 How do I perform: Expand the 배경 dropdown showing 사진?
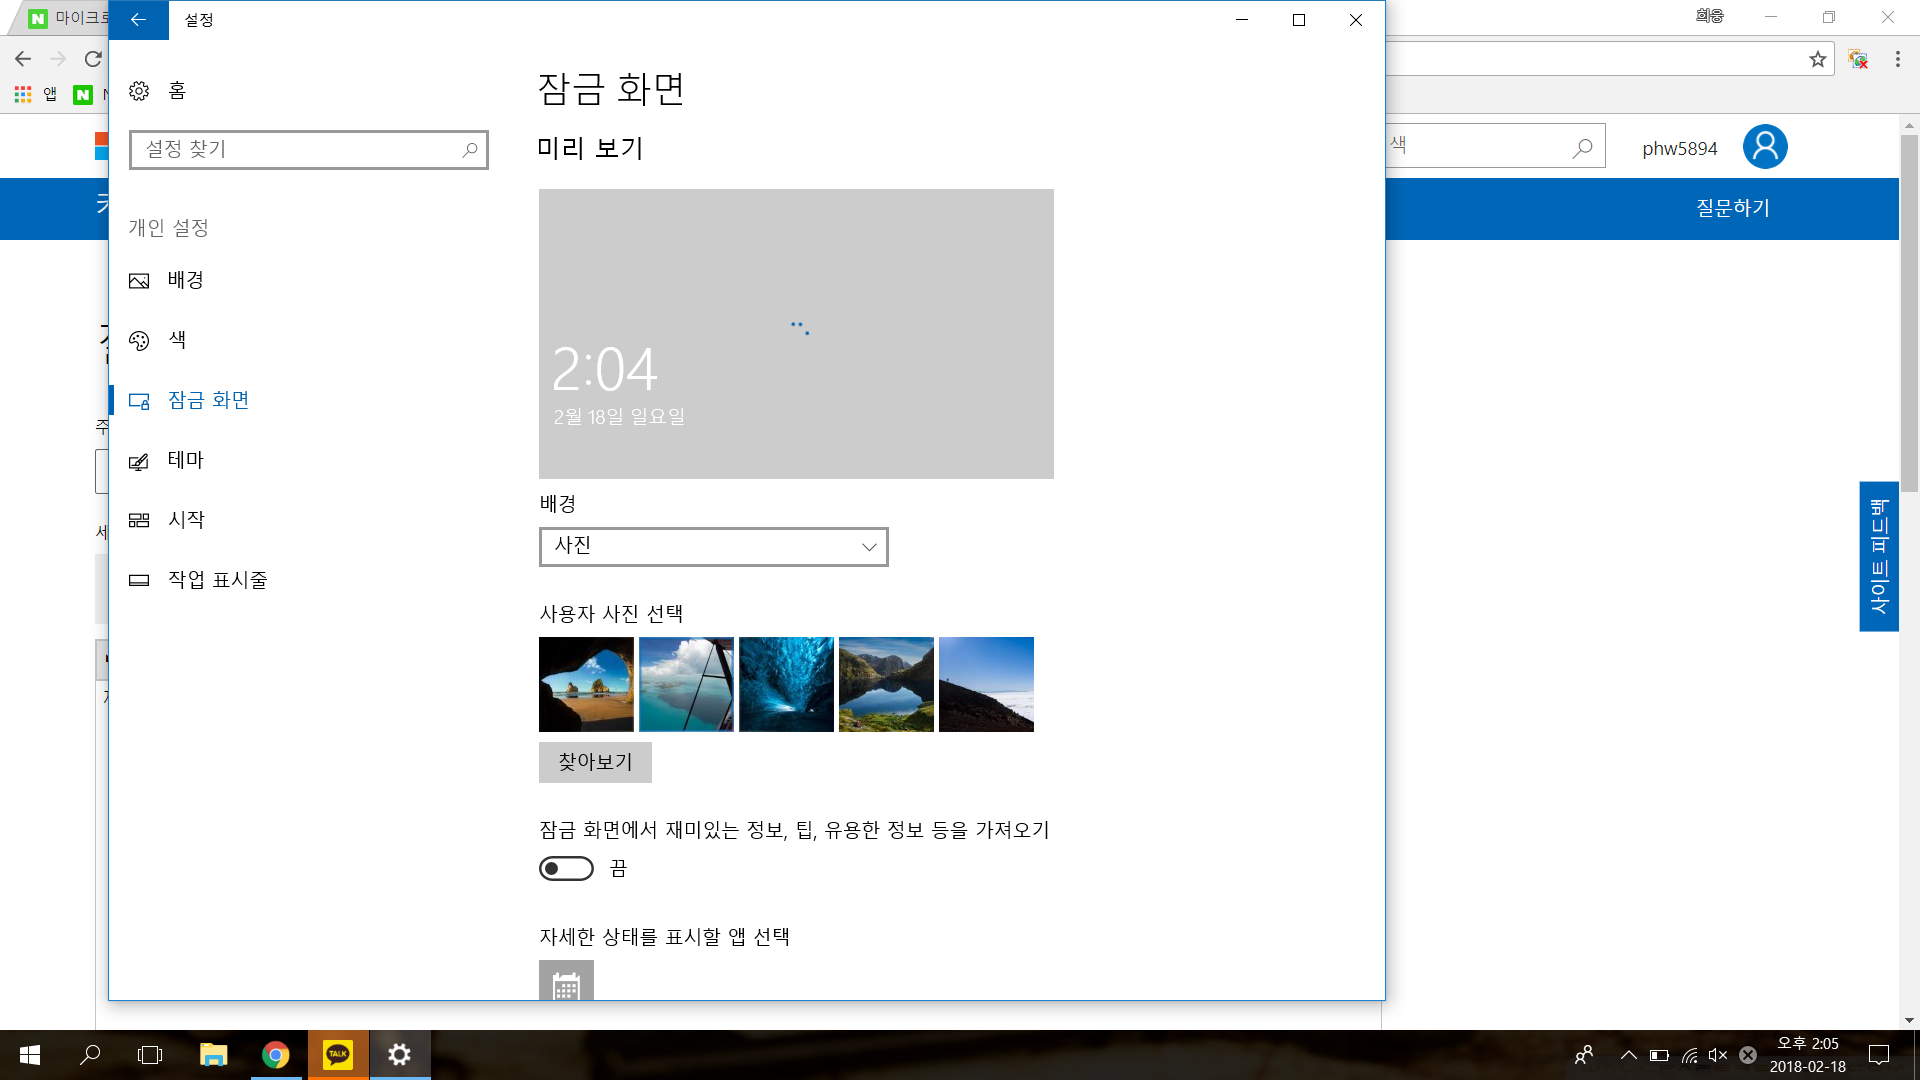click(713, 546)
